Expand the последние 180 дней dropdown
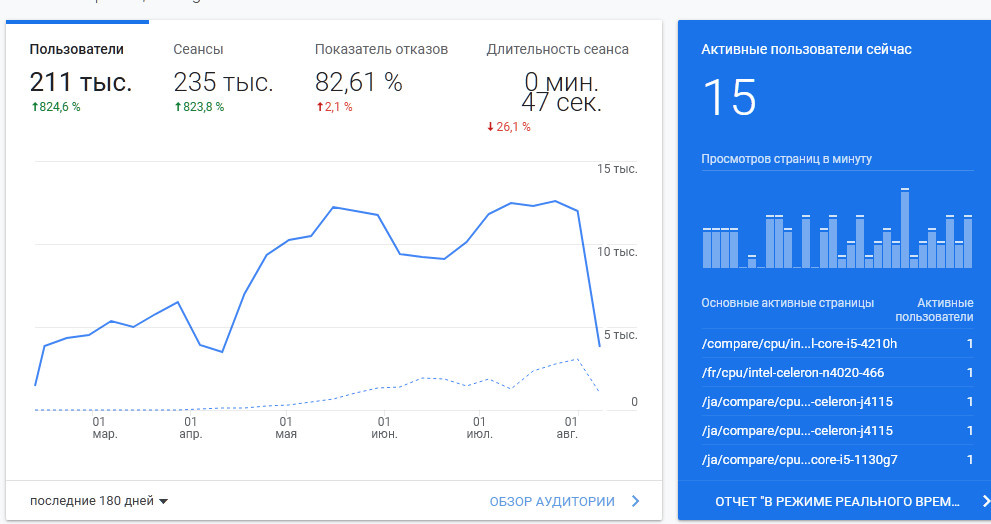The height and width of the screenshot is (524, 991). coord(99,501)
